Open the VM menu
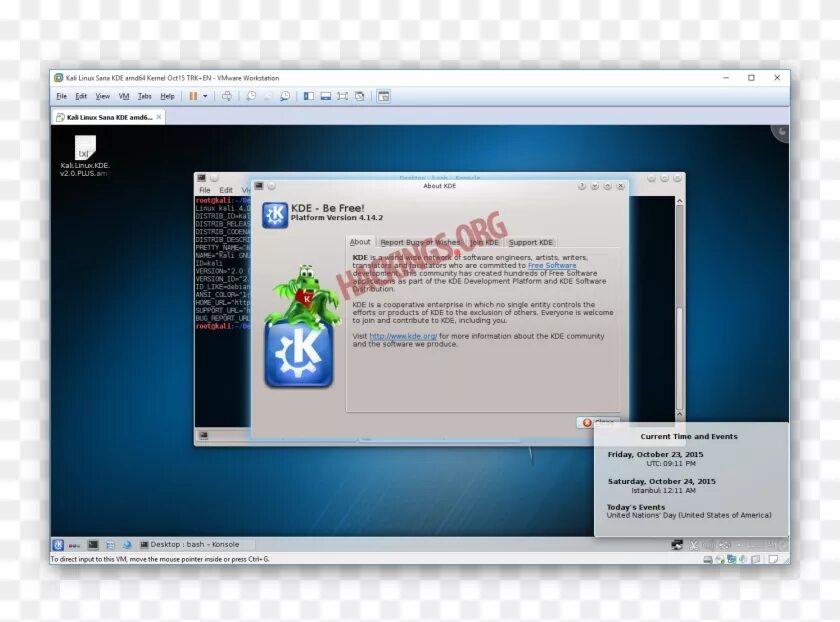Viewport: 840px width, 622px height. tap(124, 96)
